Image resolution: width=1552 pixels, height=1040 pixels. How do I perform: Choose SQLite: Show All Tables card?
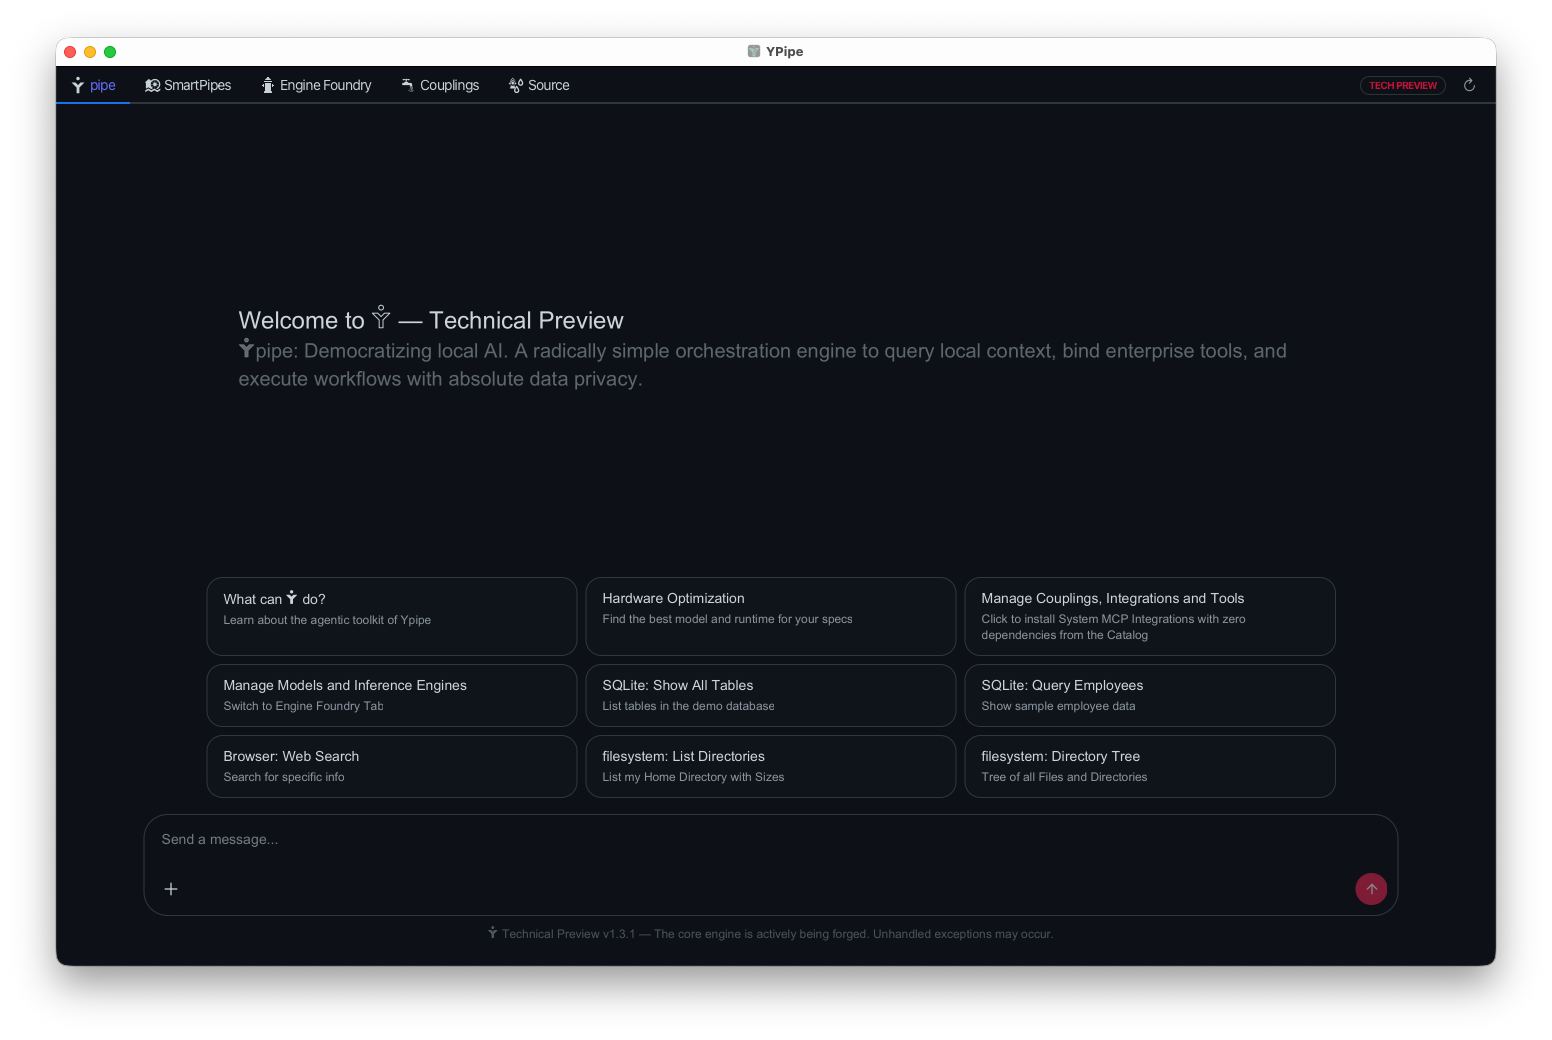pyautogui.click(x=770, y=695)
